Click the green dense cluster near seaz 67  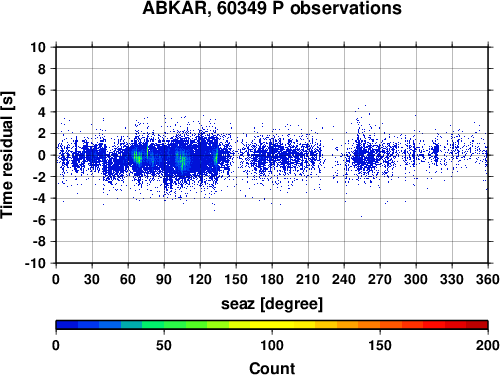(x=137, y=157)
